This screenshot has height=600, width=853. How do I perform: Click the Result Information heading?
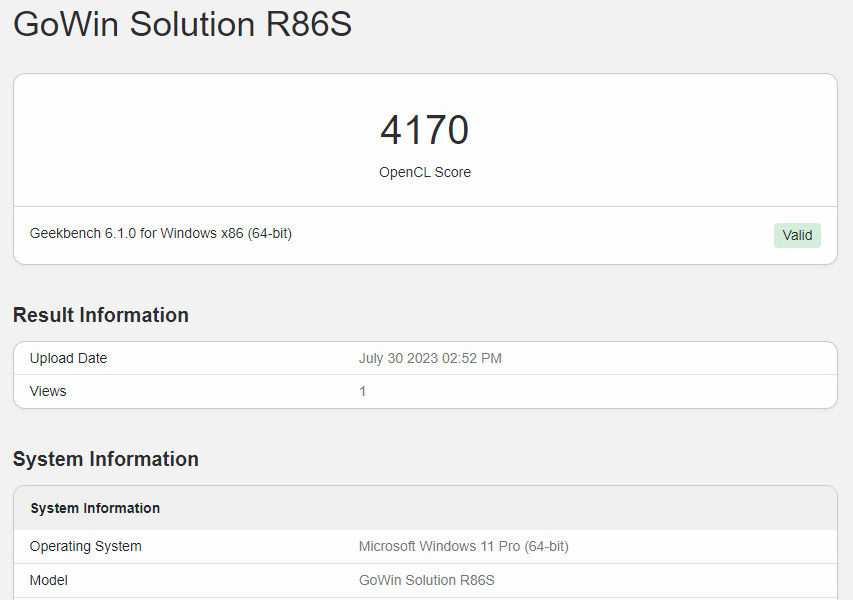tap(101, 315)
